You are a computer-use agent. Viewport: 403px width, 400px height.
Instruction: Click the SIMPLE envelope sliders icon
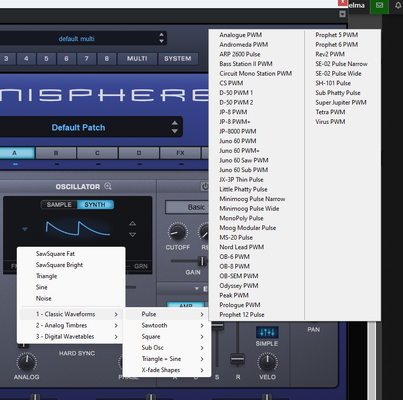(x=267, y=332)
